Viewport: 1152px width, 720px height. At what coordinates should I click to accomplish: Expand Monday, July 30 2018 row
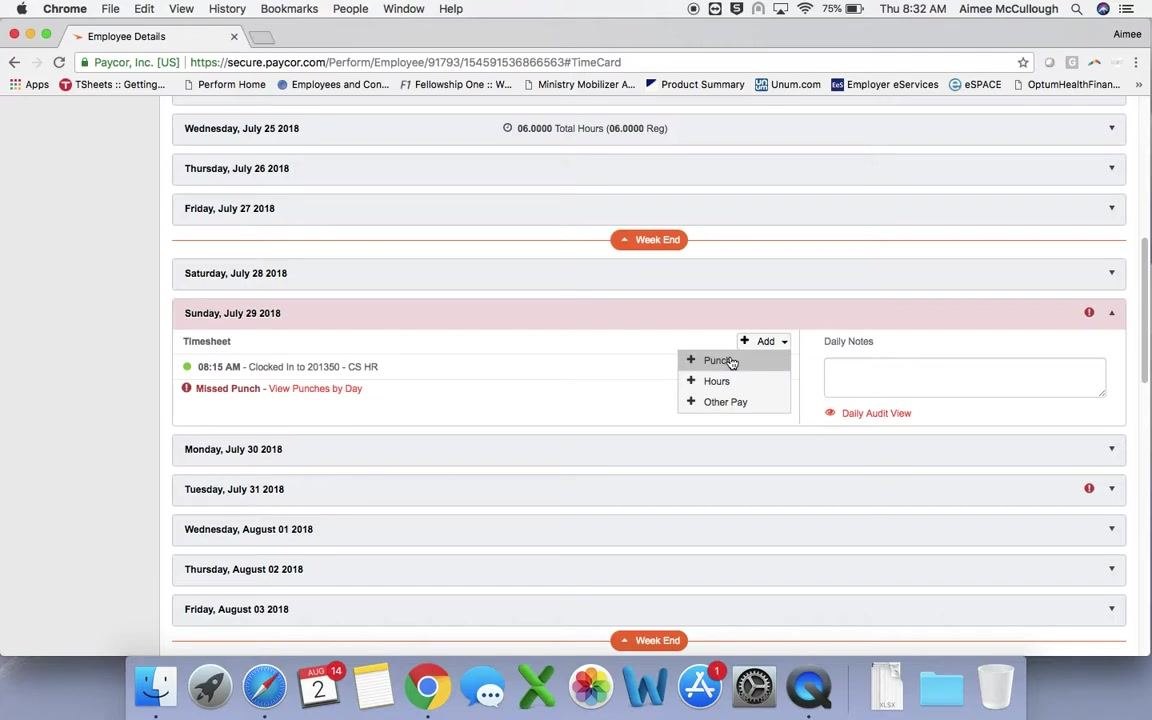click(649, 449)
